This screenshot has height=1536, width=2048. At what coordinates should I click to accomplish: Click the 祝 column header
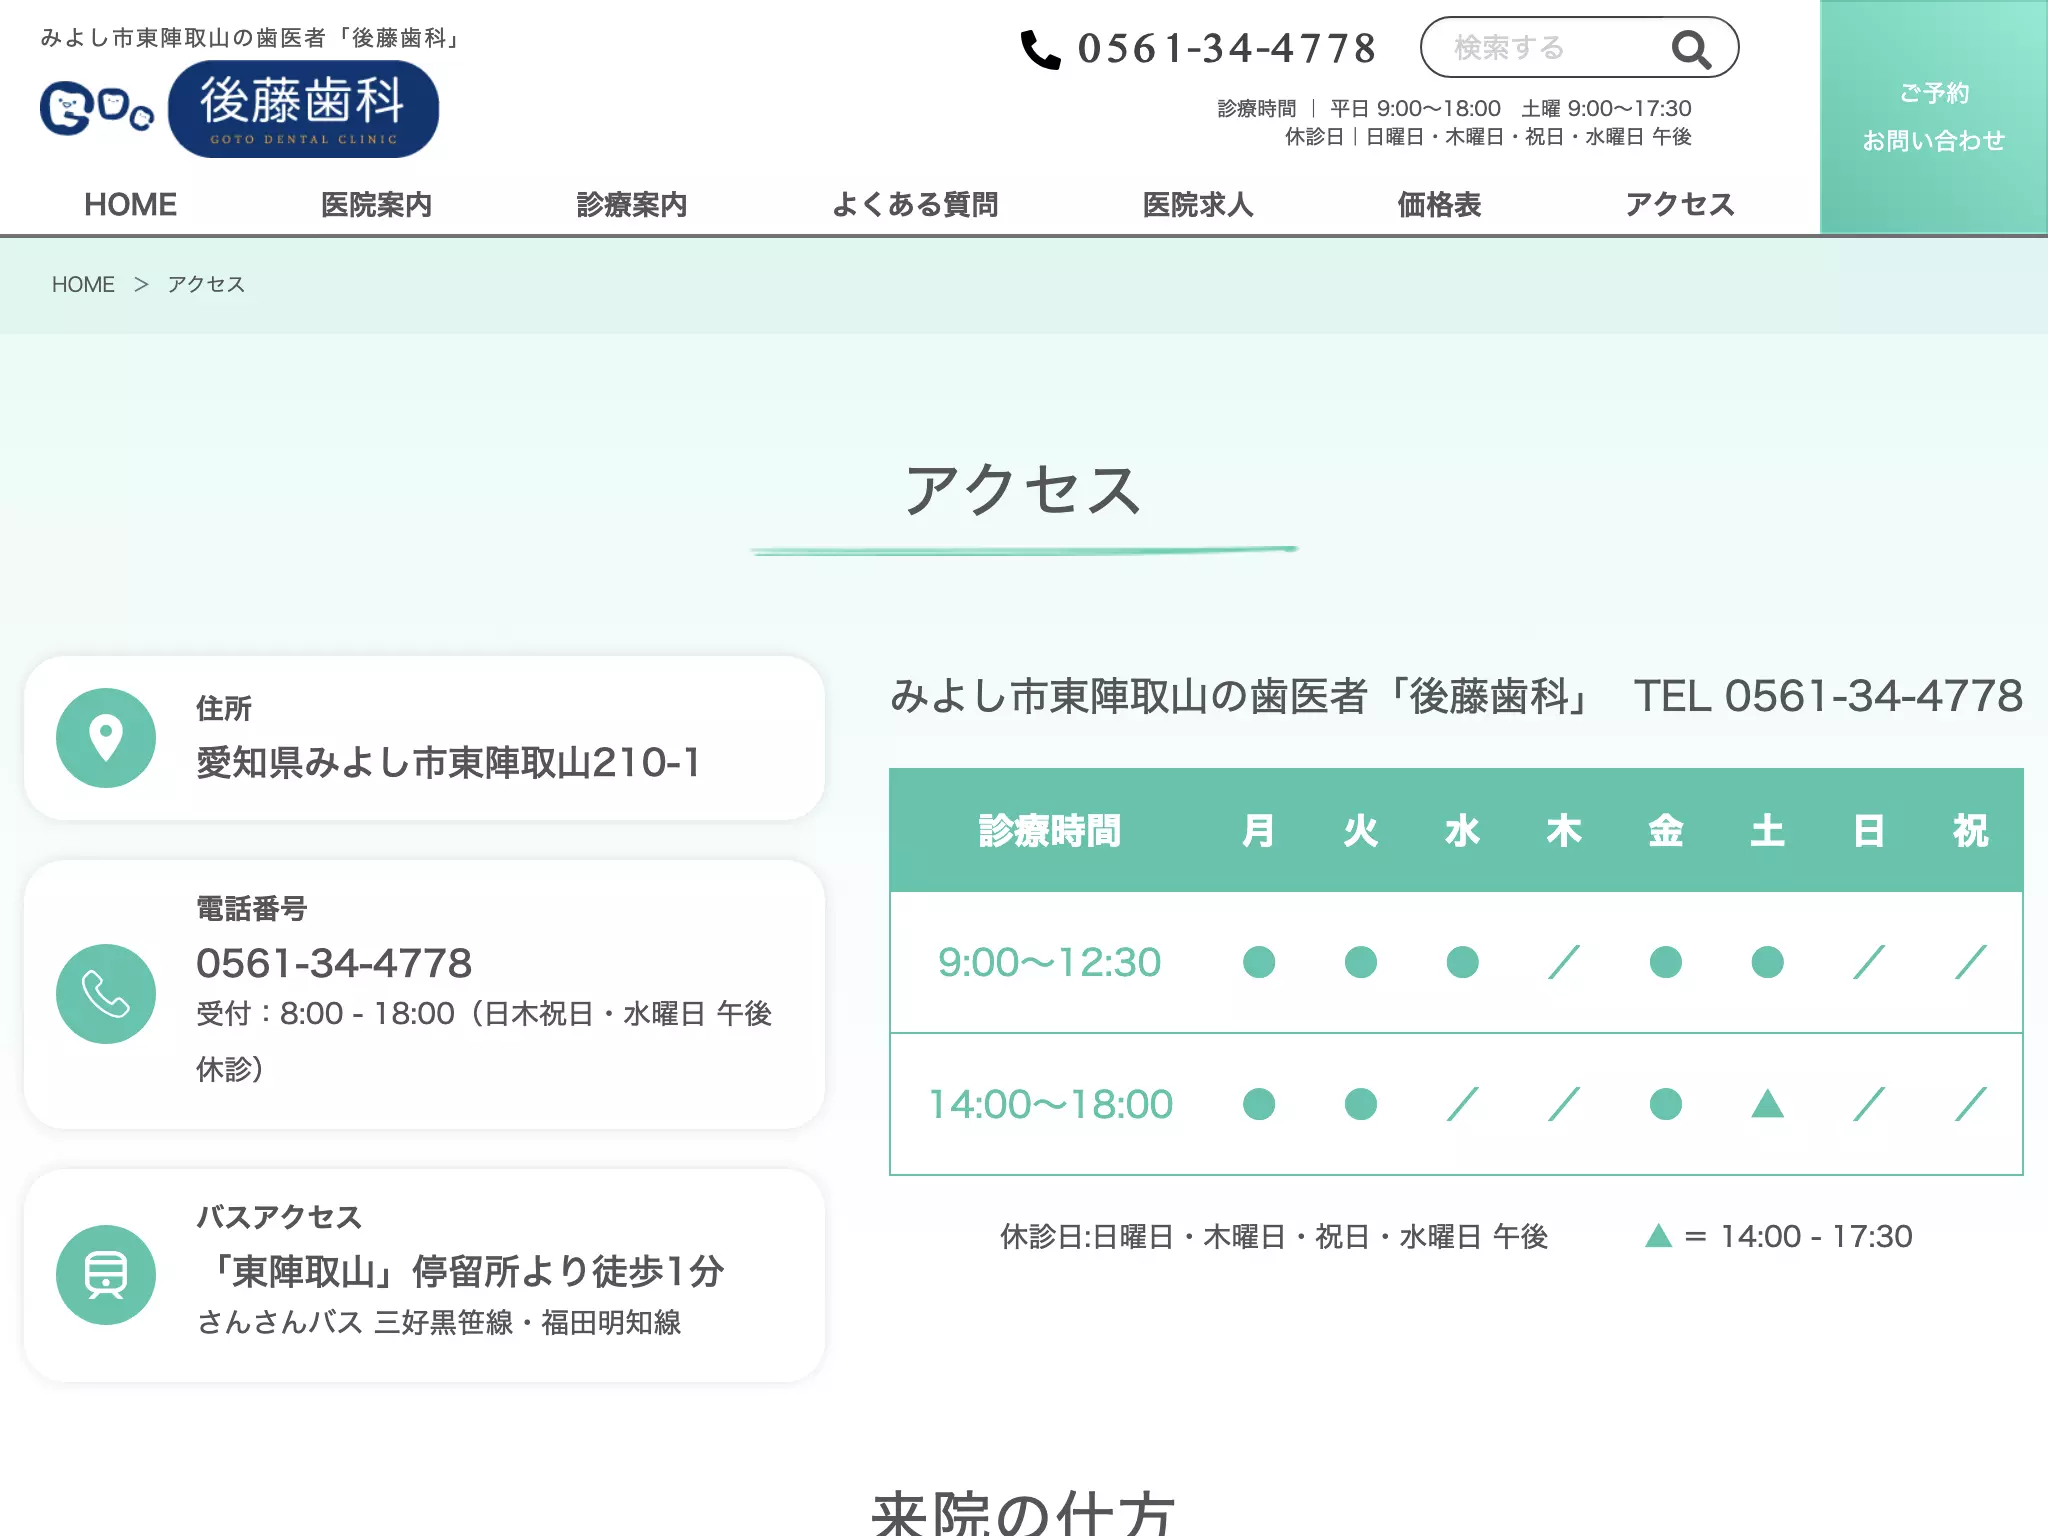tap(1971, 831)
